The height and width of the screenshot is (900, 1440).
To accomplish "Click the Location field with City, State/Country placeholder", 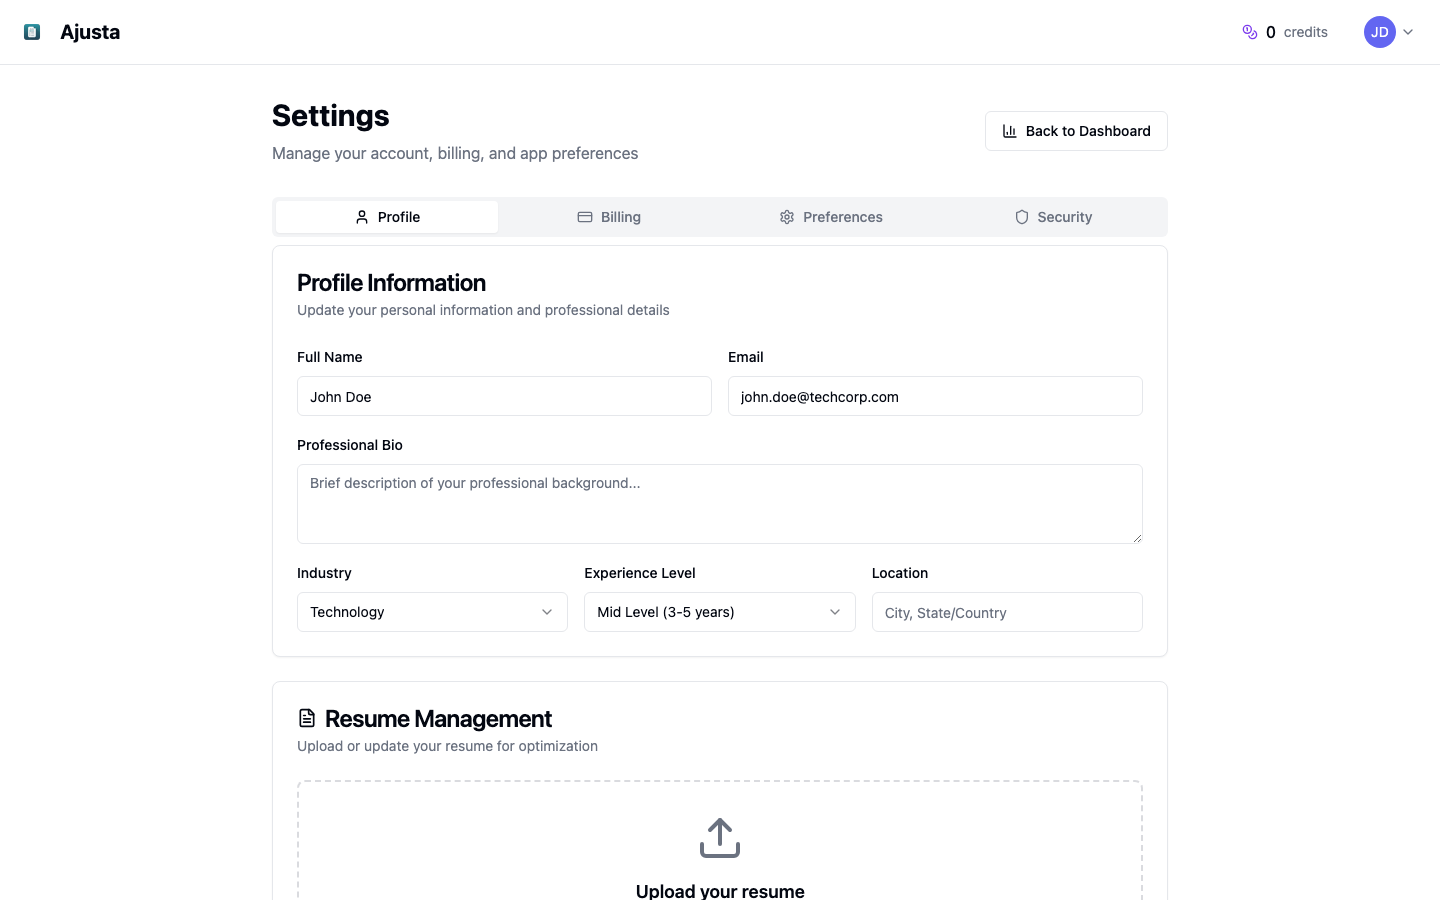I will [1007, 611].
